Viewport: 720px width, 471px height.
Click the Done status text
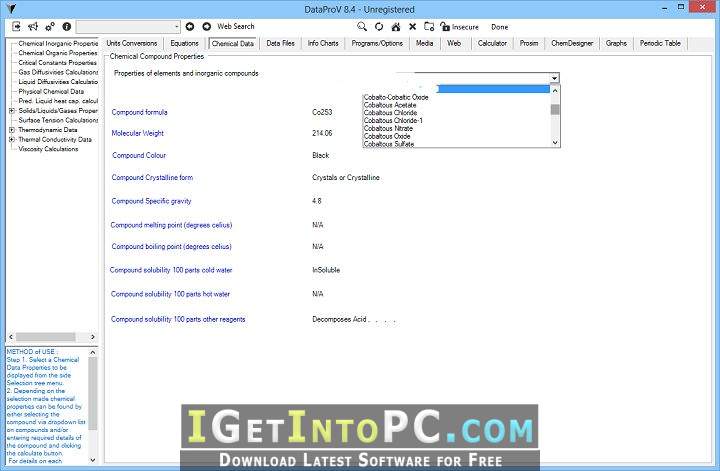pos(500,27)
